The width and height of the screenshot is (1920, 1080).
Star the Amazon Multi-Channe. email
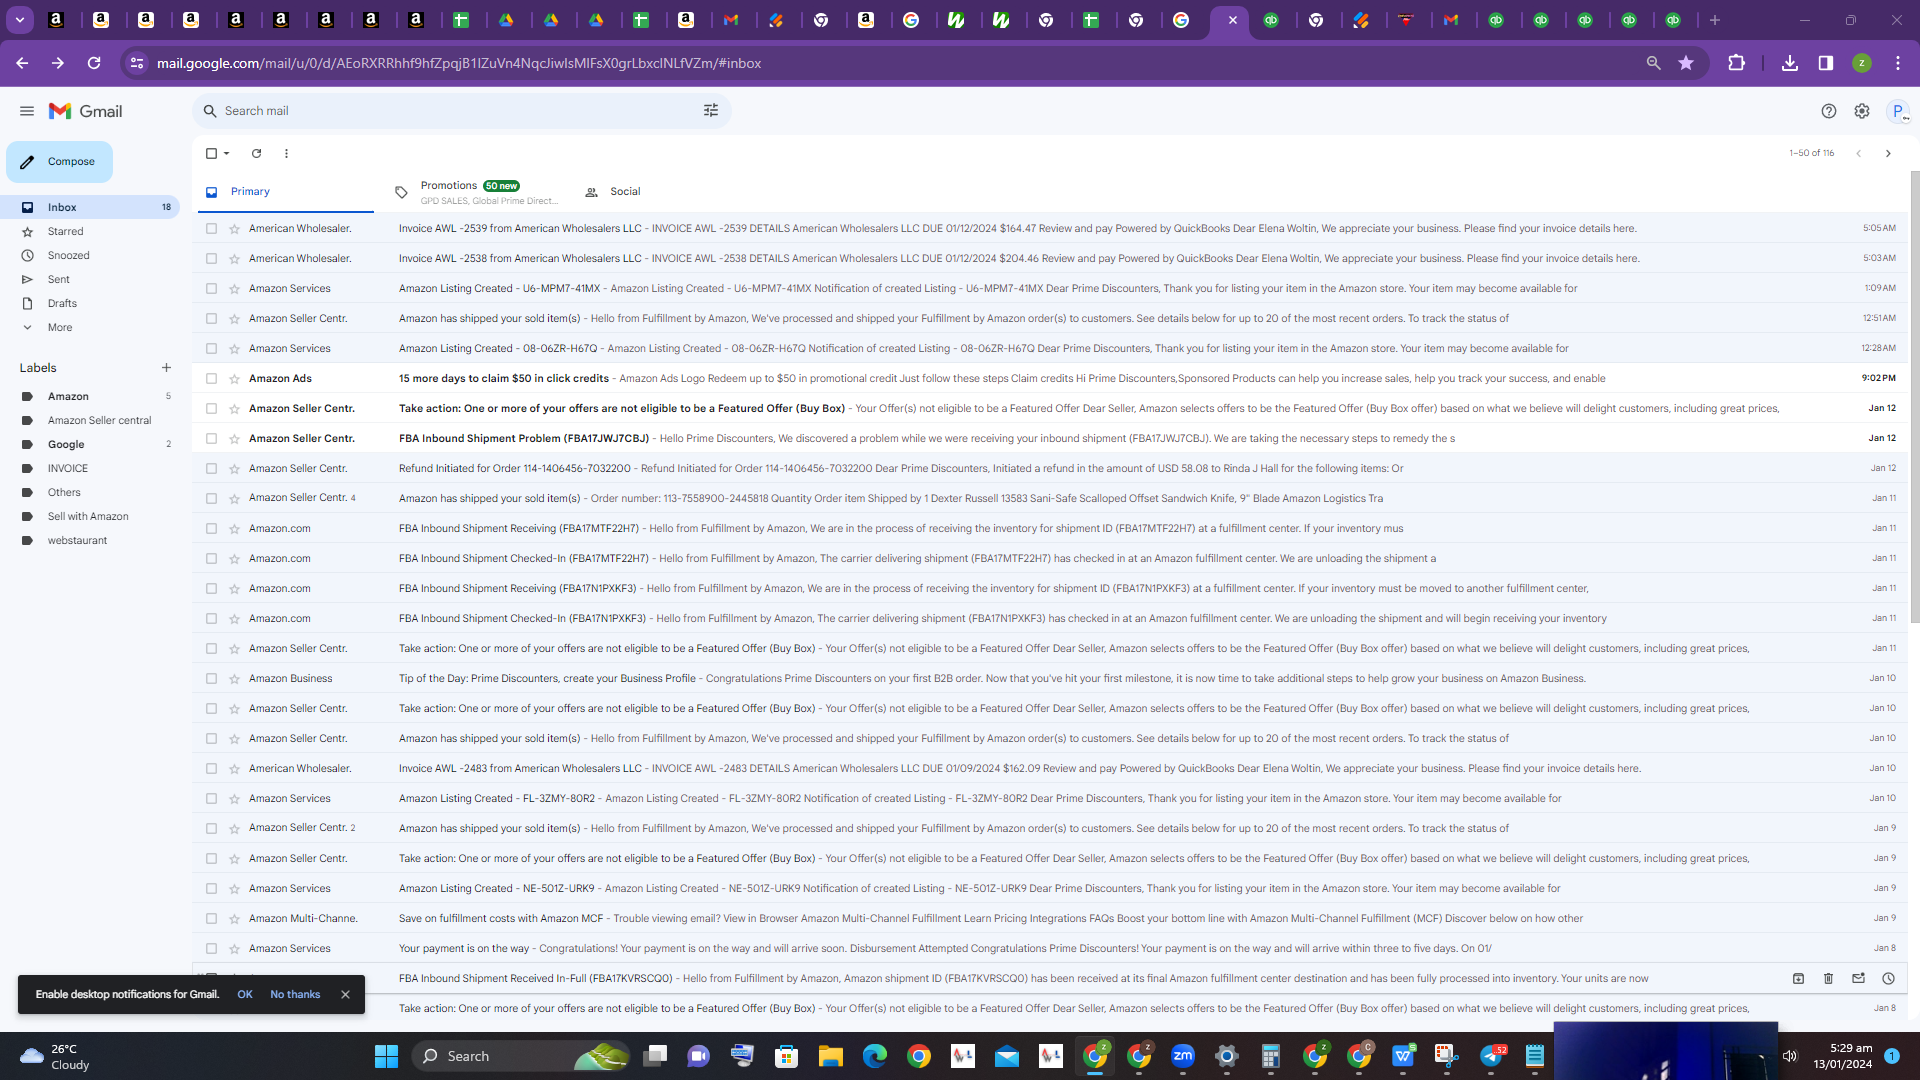(x=234, y=918)
